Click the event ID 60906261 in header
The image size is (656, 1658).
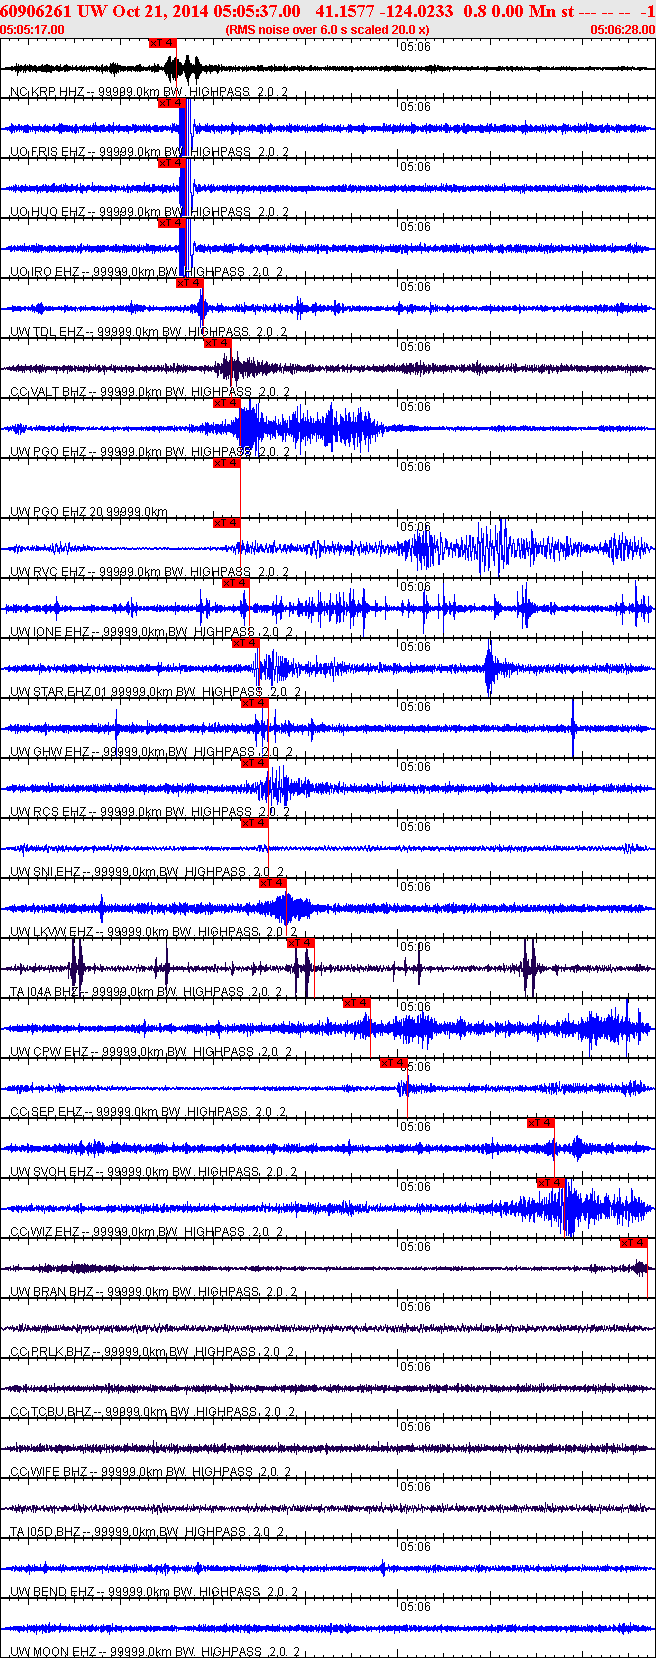(36, 11)
